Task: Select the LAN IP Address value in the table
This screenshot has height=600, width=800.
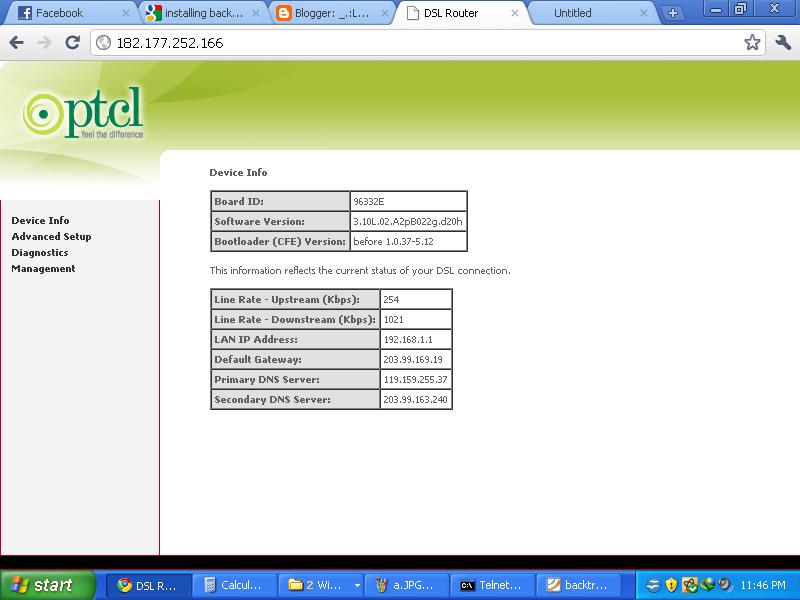Action: point(410,340)
